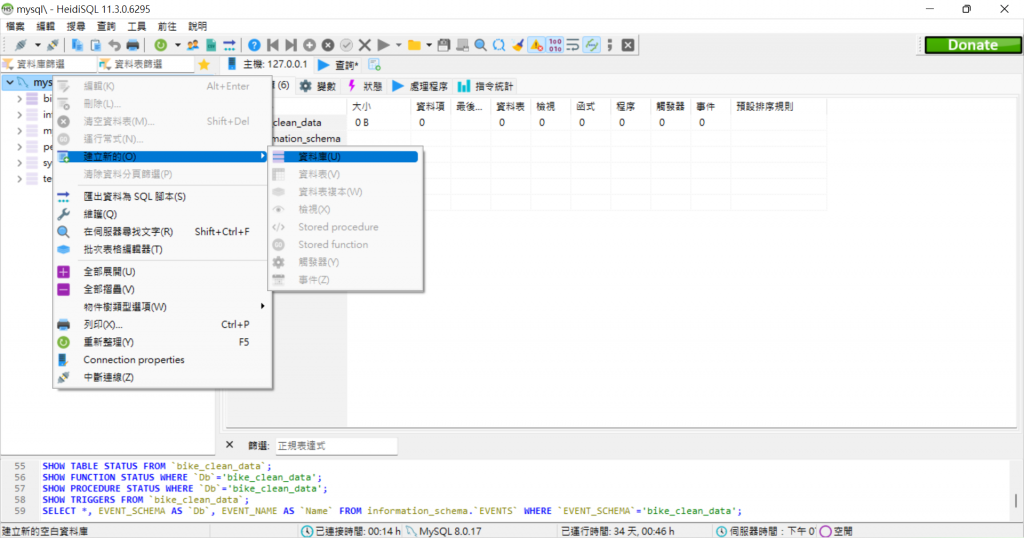Toggle word wrap for long lines
Image resolution: width=1024 pixels, height=538 pixels.
573,45
